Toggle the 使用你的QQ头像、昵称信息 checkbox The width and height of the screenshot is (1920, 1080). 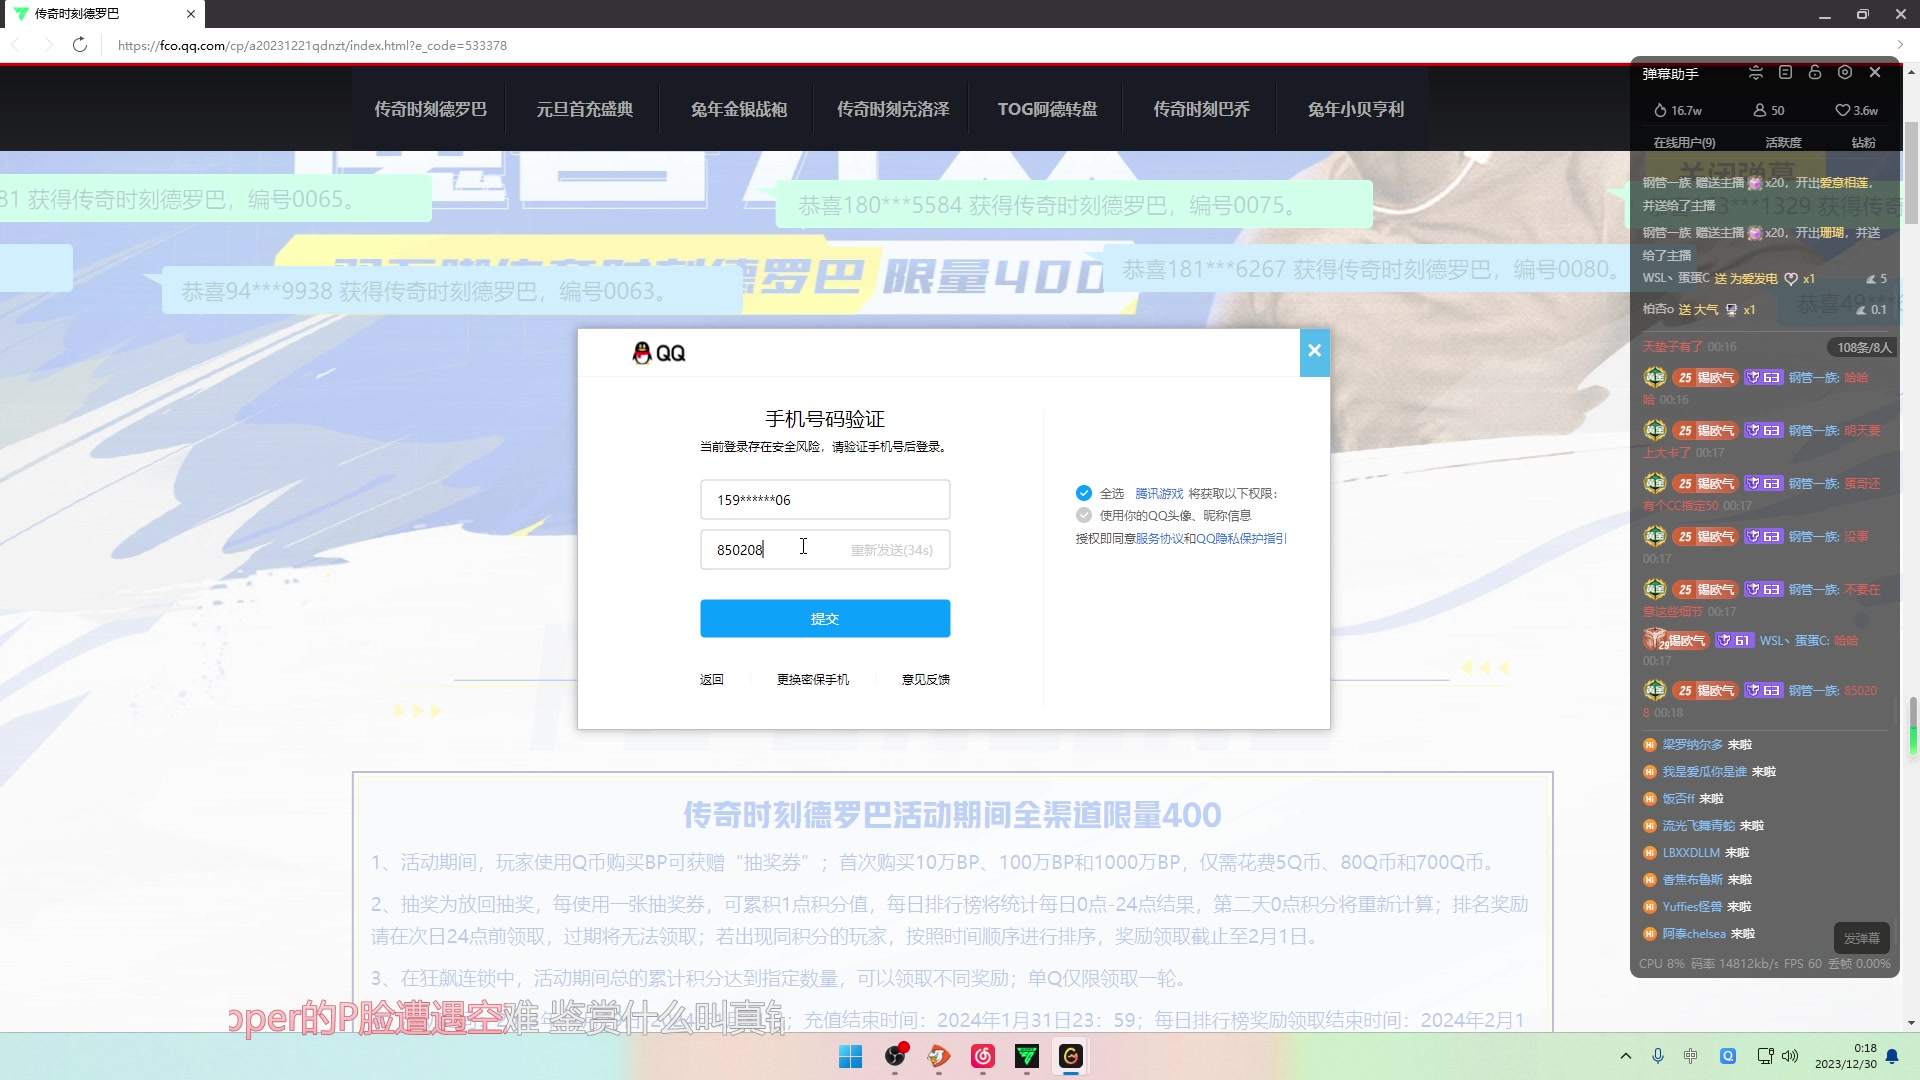1084,515
